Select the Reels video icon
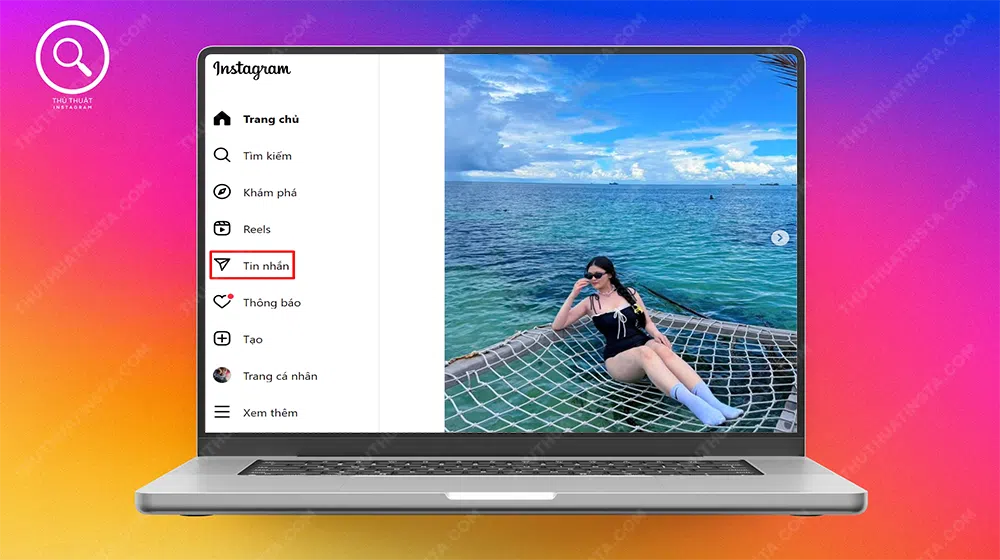This screenshot has height=560, width=1000. 222,229
